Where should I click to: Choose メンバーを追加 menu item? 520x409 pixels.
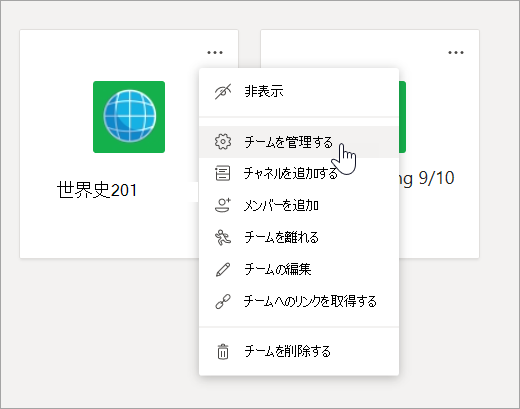coord(299,205)
